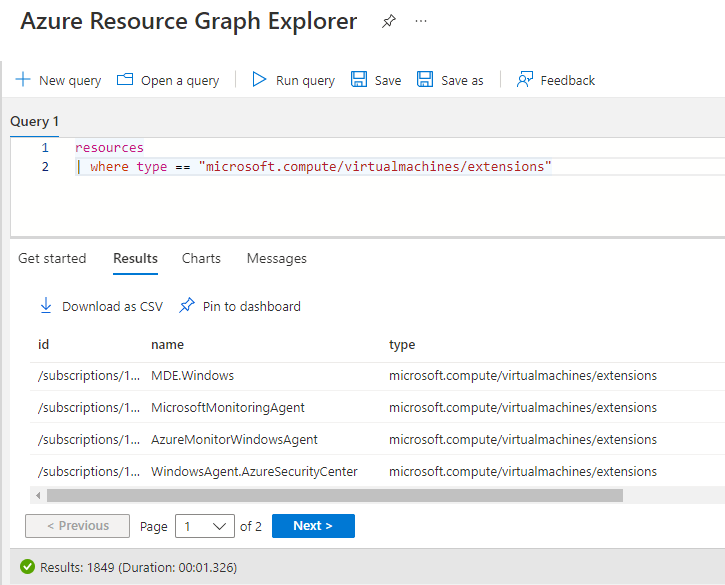Click left arrow of horizontal scrollbar

[38, 496]
